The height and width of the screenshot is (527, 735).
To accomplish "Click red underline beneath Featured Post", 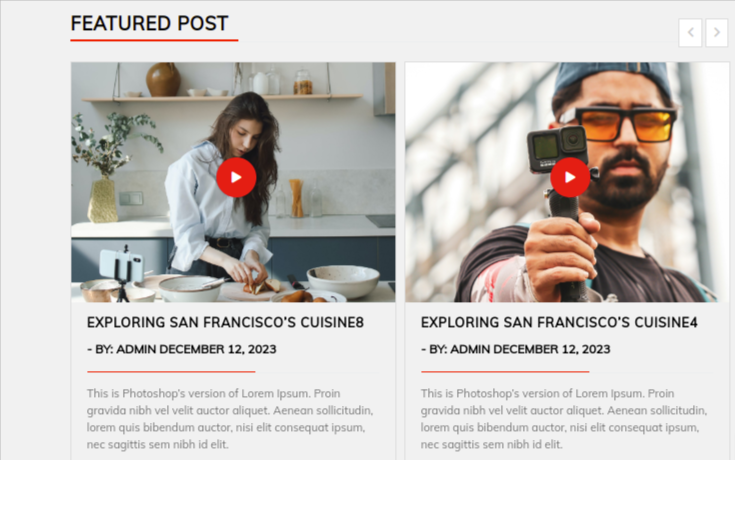I will tap(154, 40).
